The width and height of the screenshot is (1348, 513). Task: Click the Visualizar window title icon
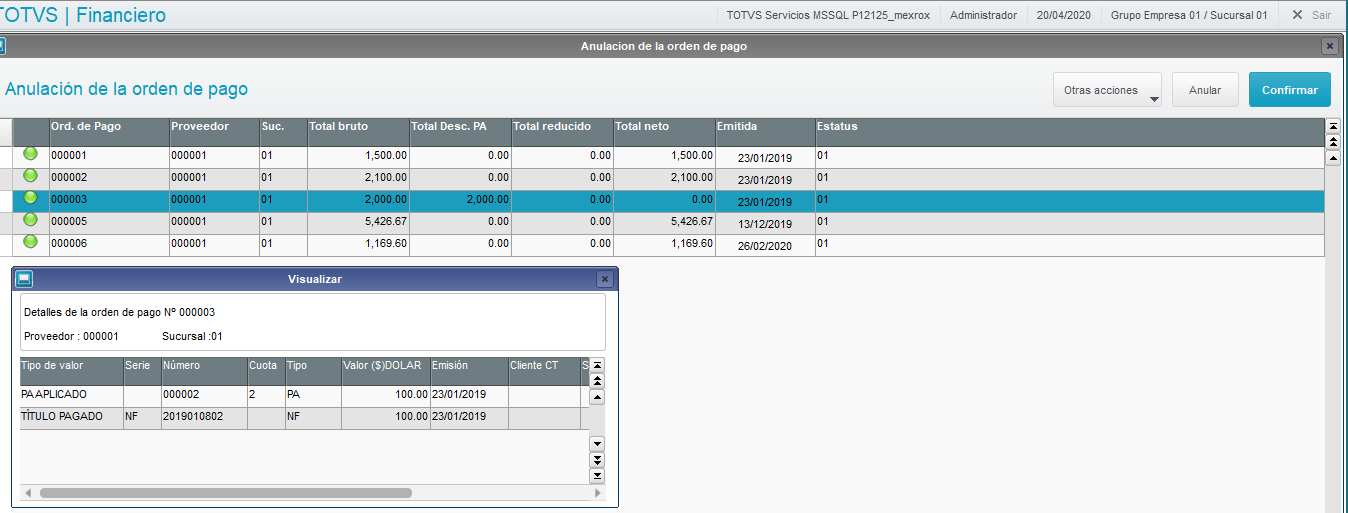point(25,279)
